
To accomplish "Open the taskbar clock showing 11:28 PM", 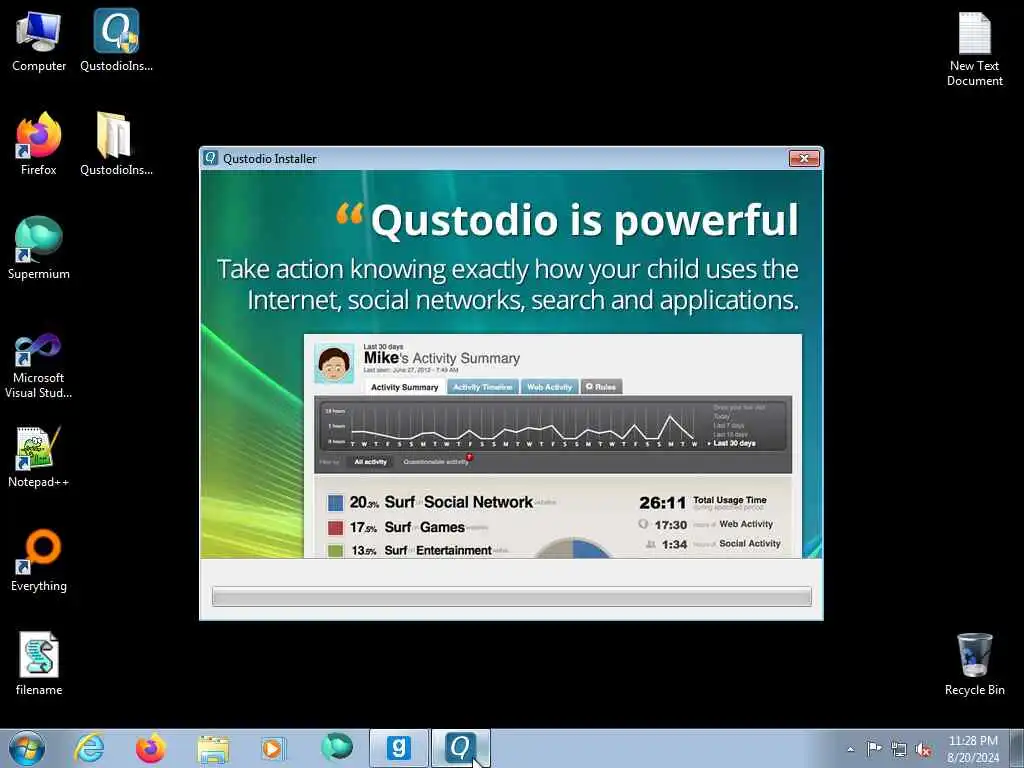I will [x=973, y=749].
